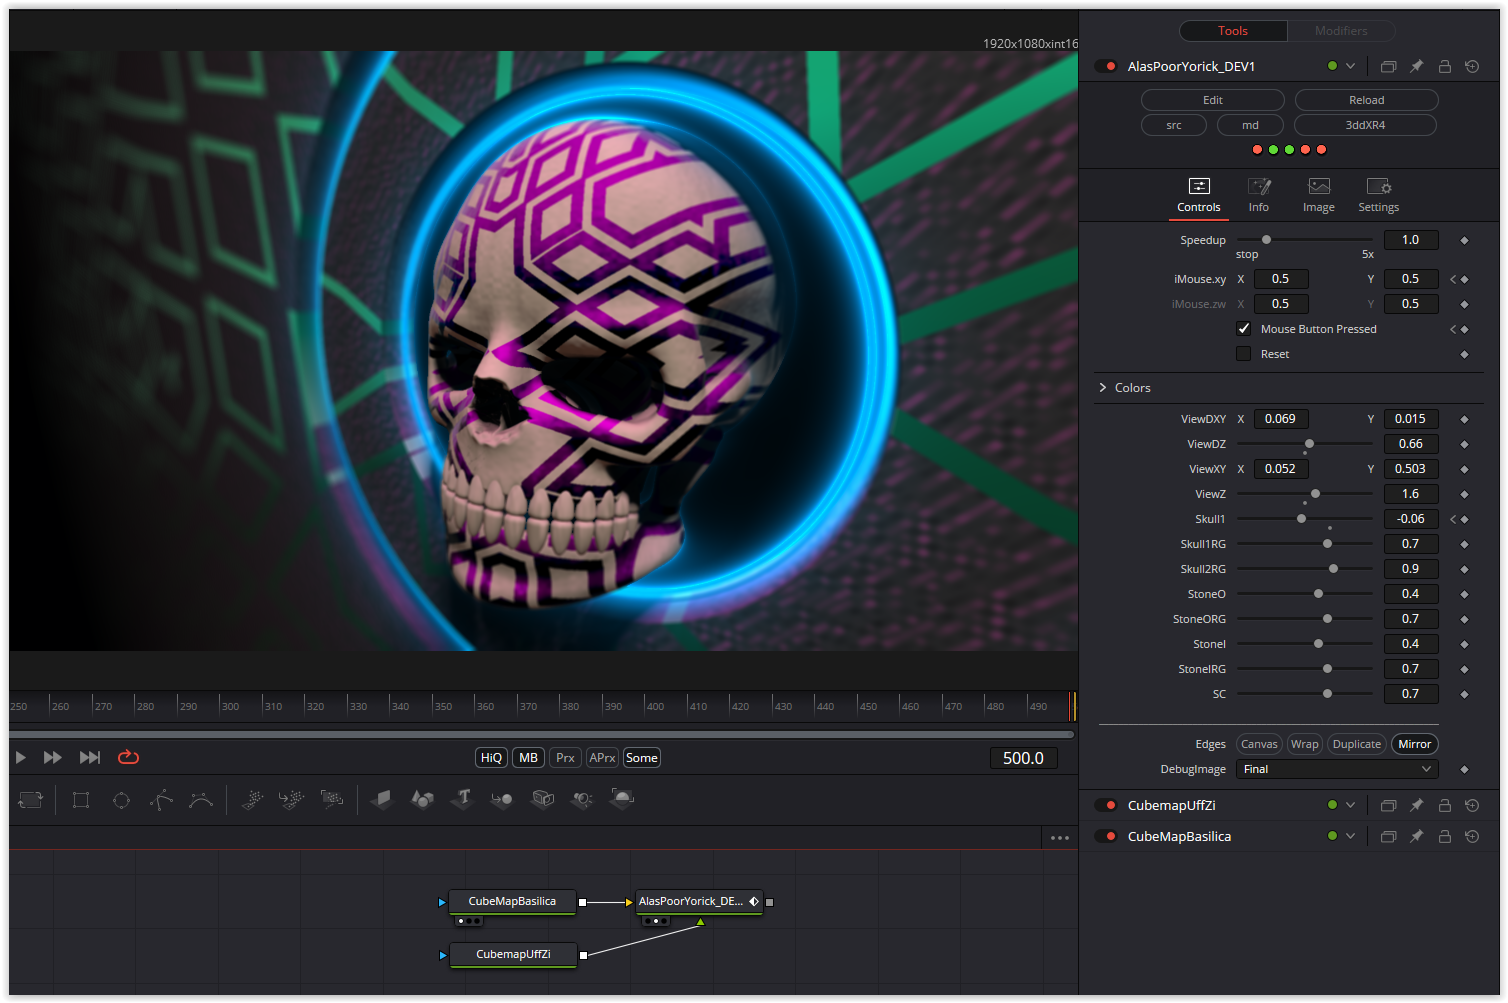Screen dimensions: 1508x1003
Task: Open CubeMapBasilica color chevron menu
Action: pos(1350,836)
